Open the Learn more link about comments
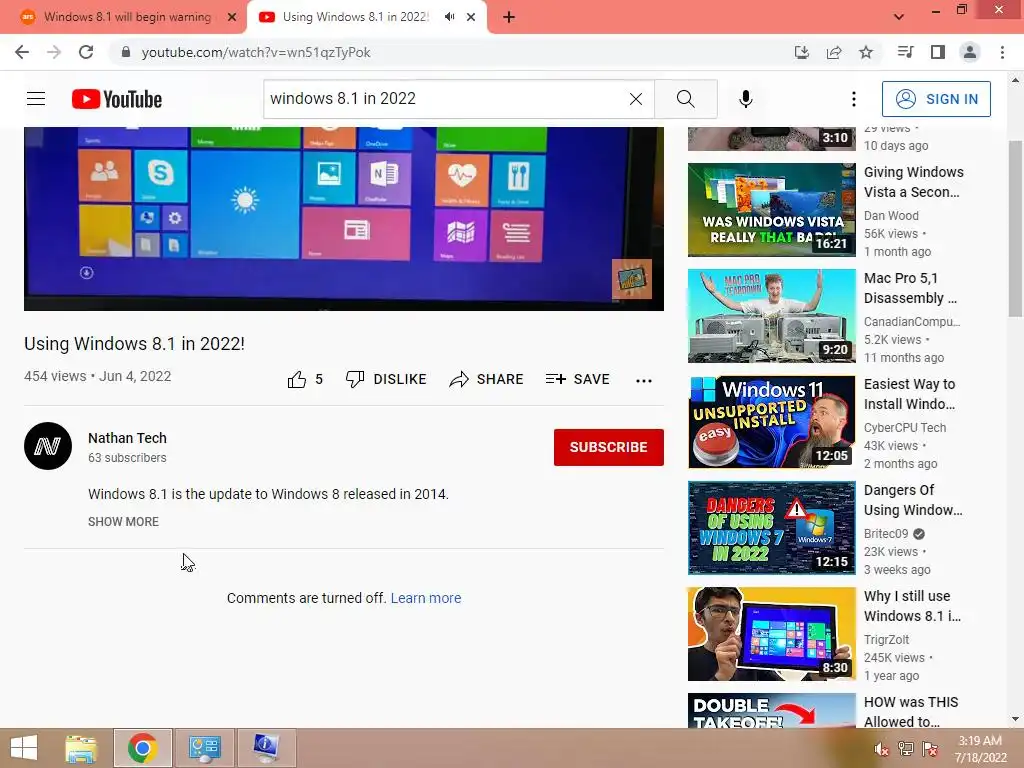Screen dimensions: 1024x768 426,598
